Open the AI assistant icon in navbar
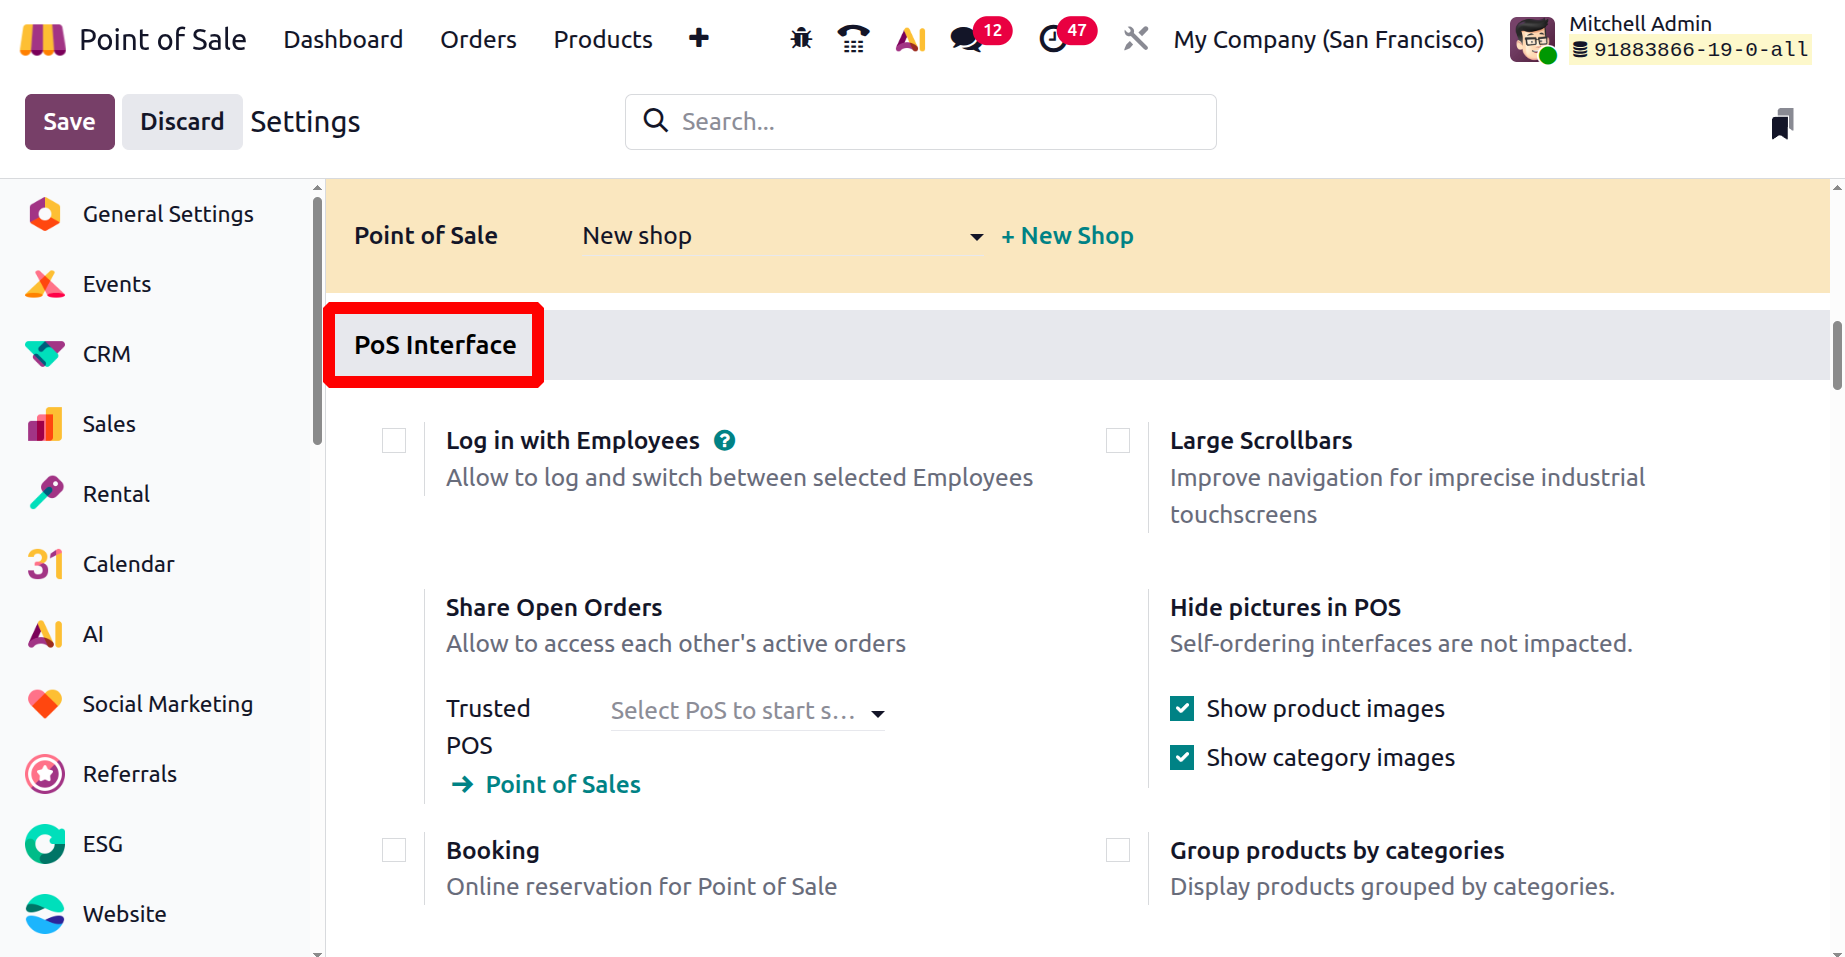The width and height of the screenshot is (1845, 957). [910, 39]
